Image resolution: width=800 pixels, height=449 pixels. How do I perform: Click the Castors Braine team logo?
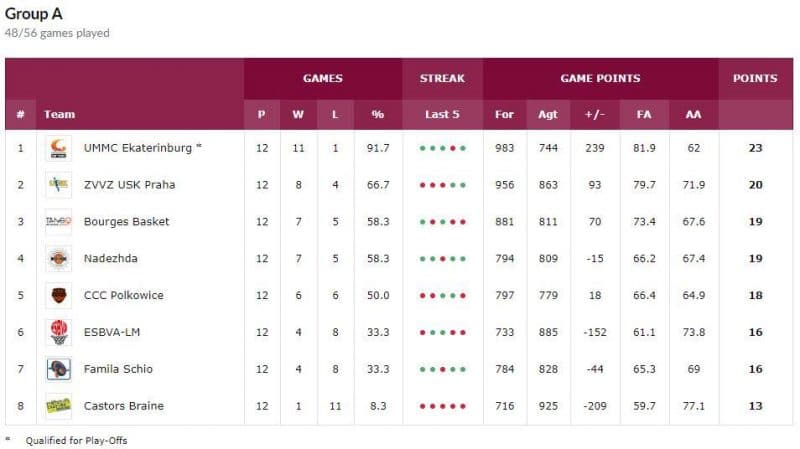coord(58,406)
